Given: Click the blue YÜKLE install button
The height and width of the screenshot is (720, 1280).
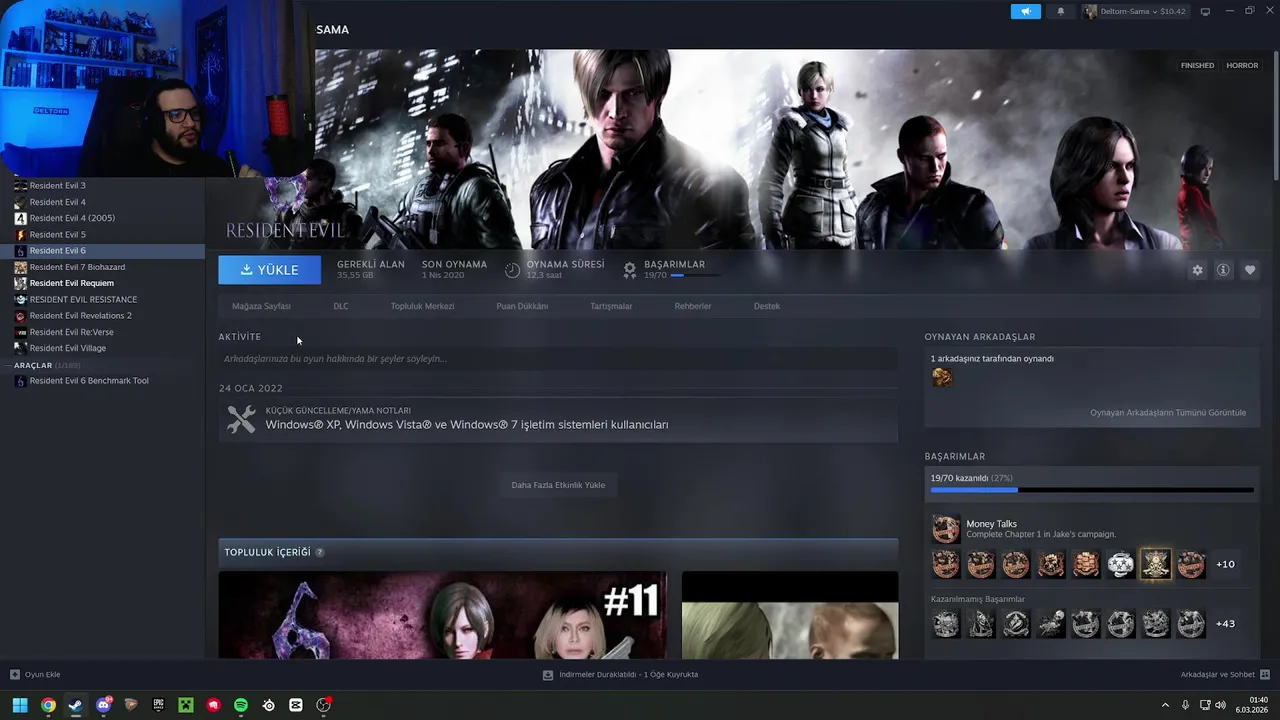Looking at the screenshot, I should coord(270,270).
